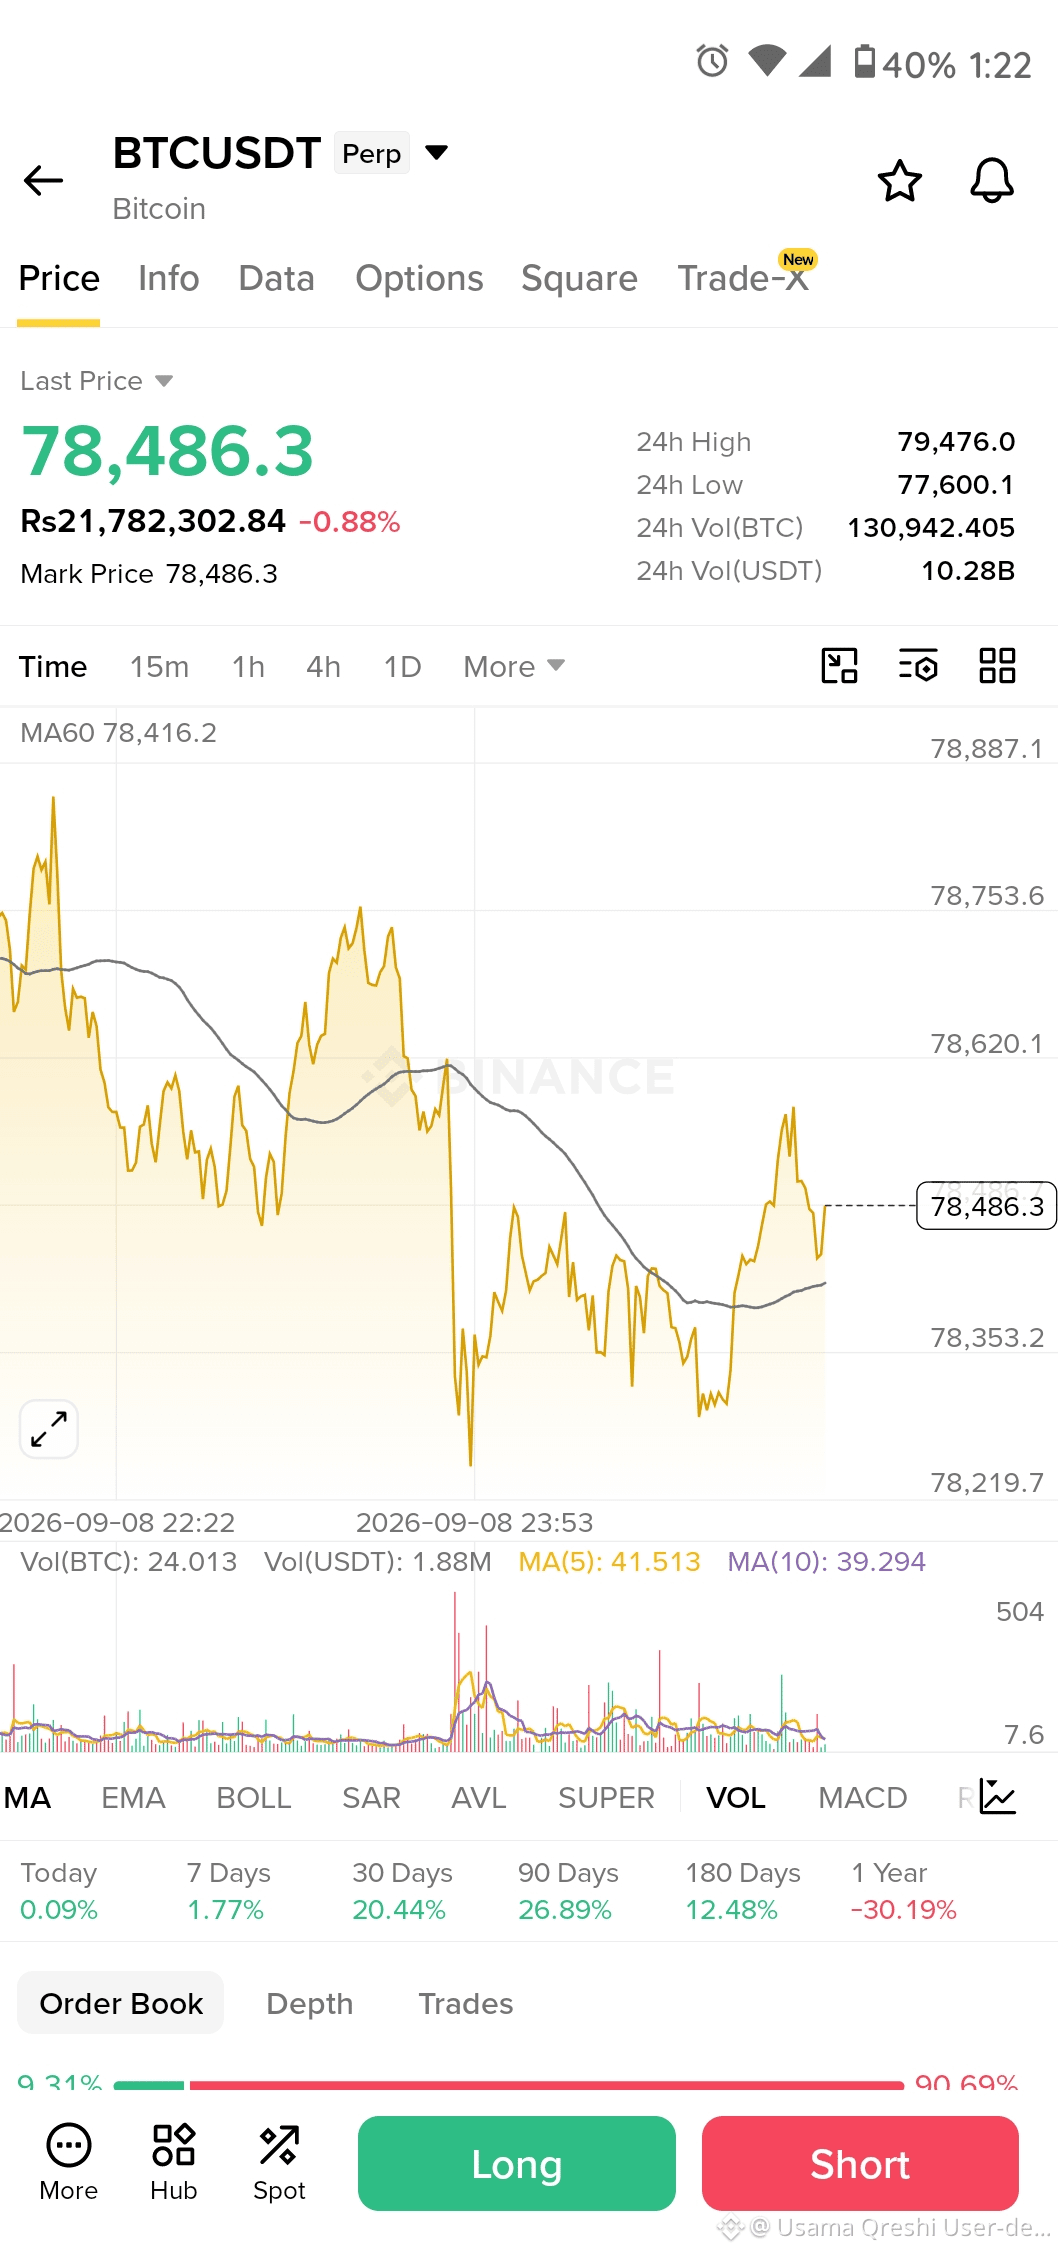Tap the green Long button

click(x=517, y=2163)
